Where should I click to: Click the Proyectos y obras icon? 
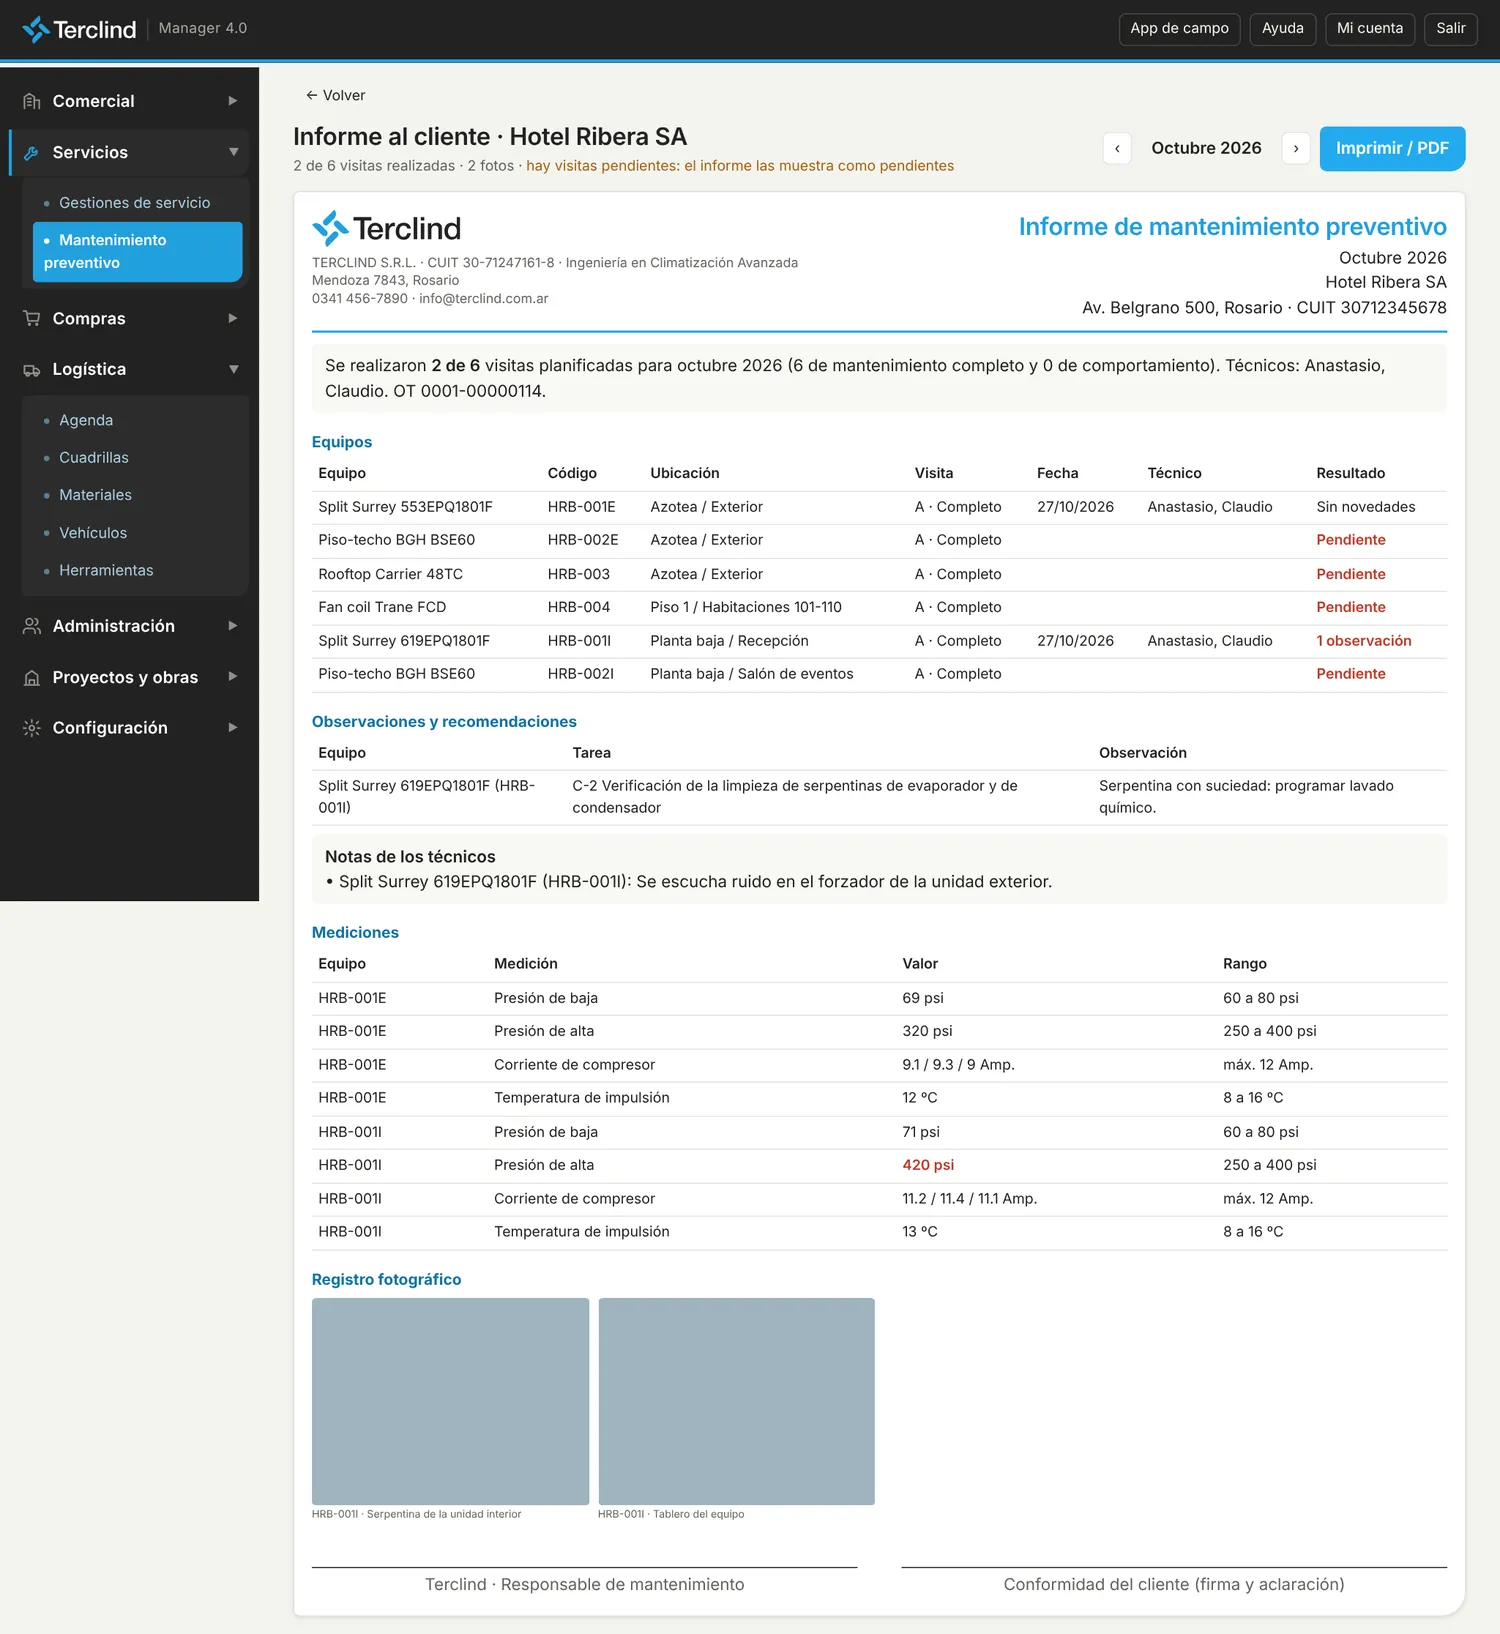pyautogui.click(x=32, y=677)
